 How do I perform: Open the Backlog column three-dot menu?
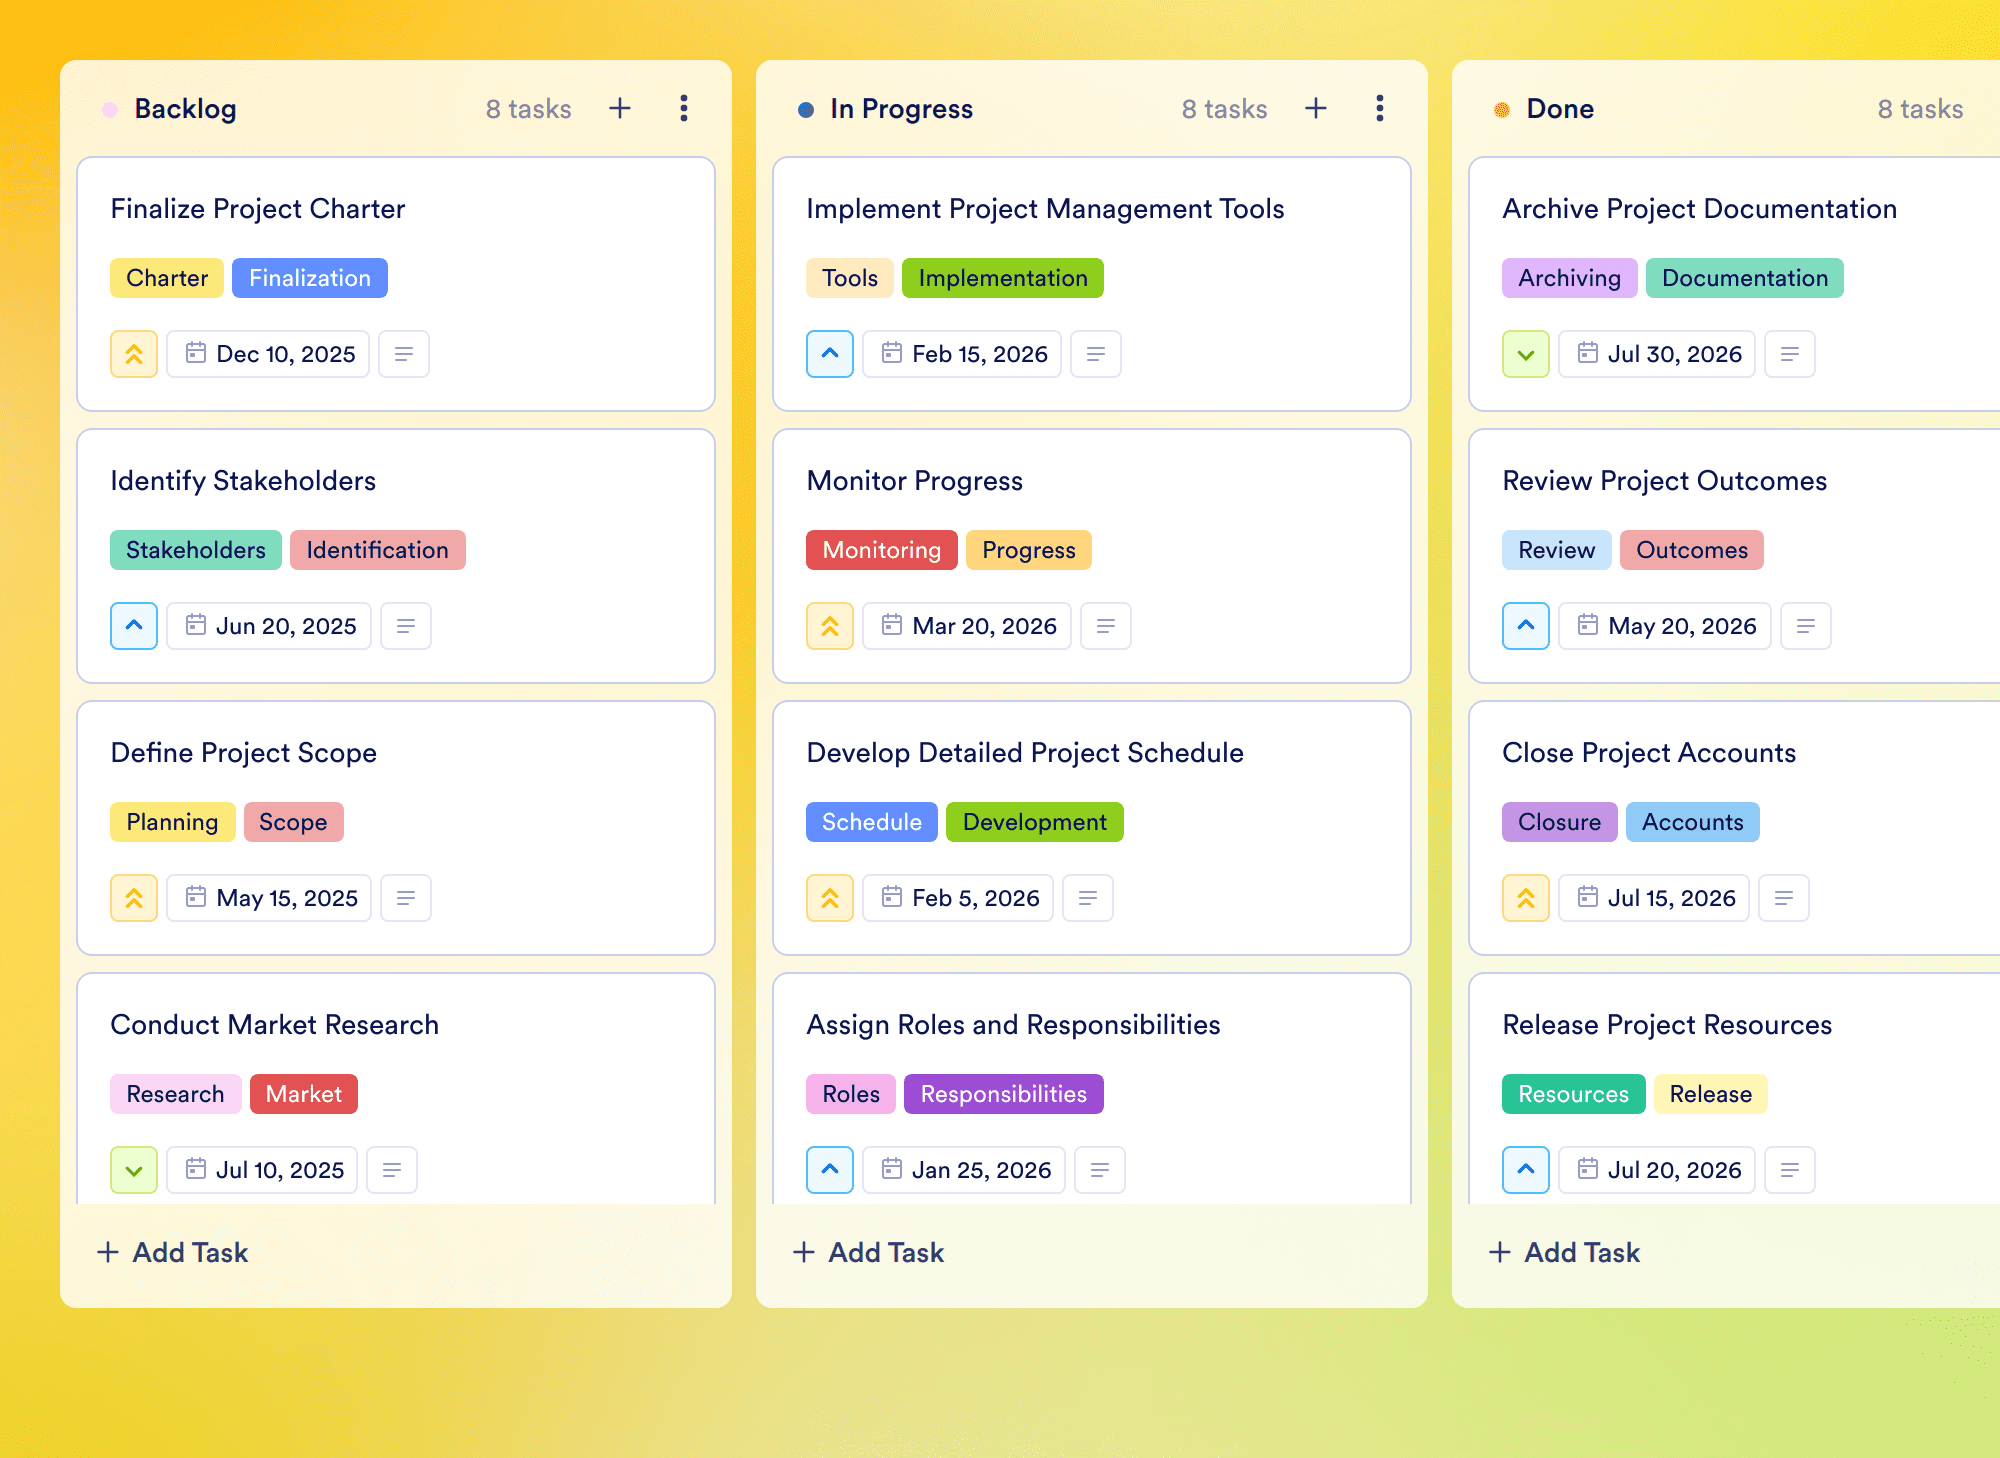pyautogui.click(x=684, y=108)
